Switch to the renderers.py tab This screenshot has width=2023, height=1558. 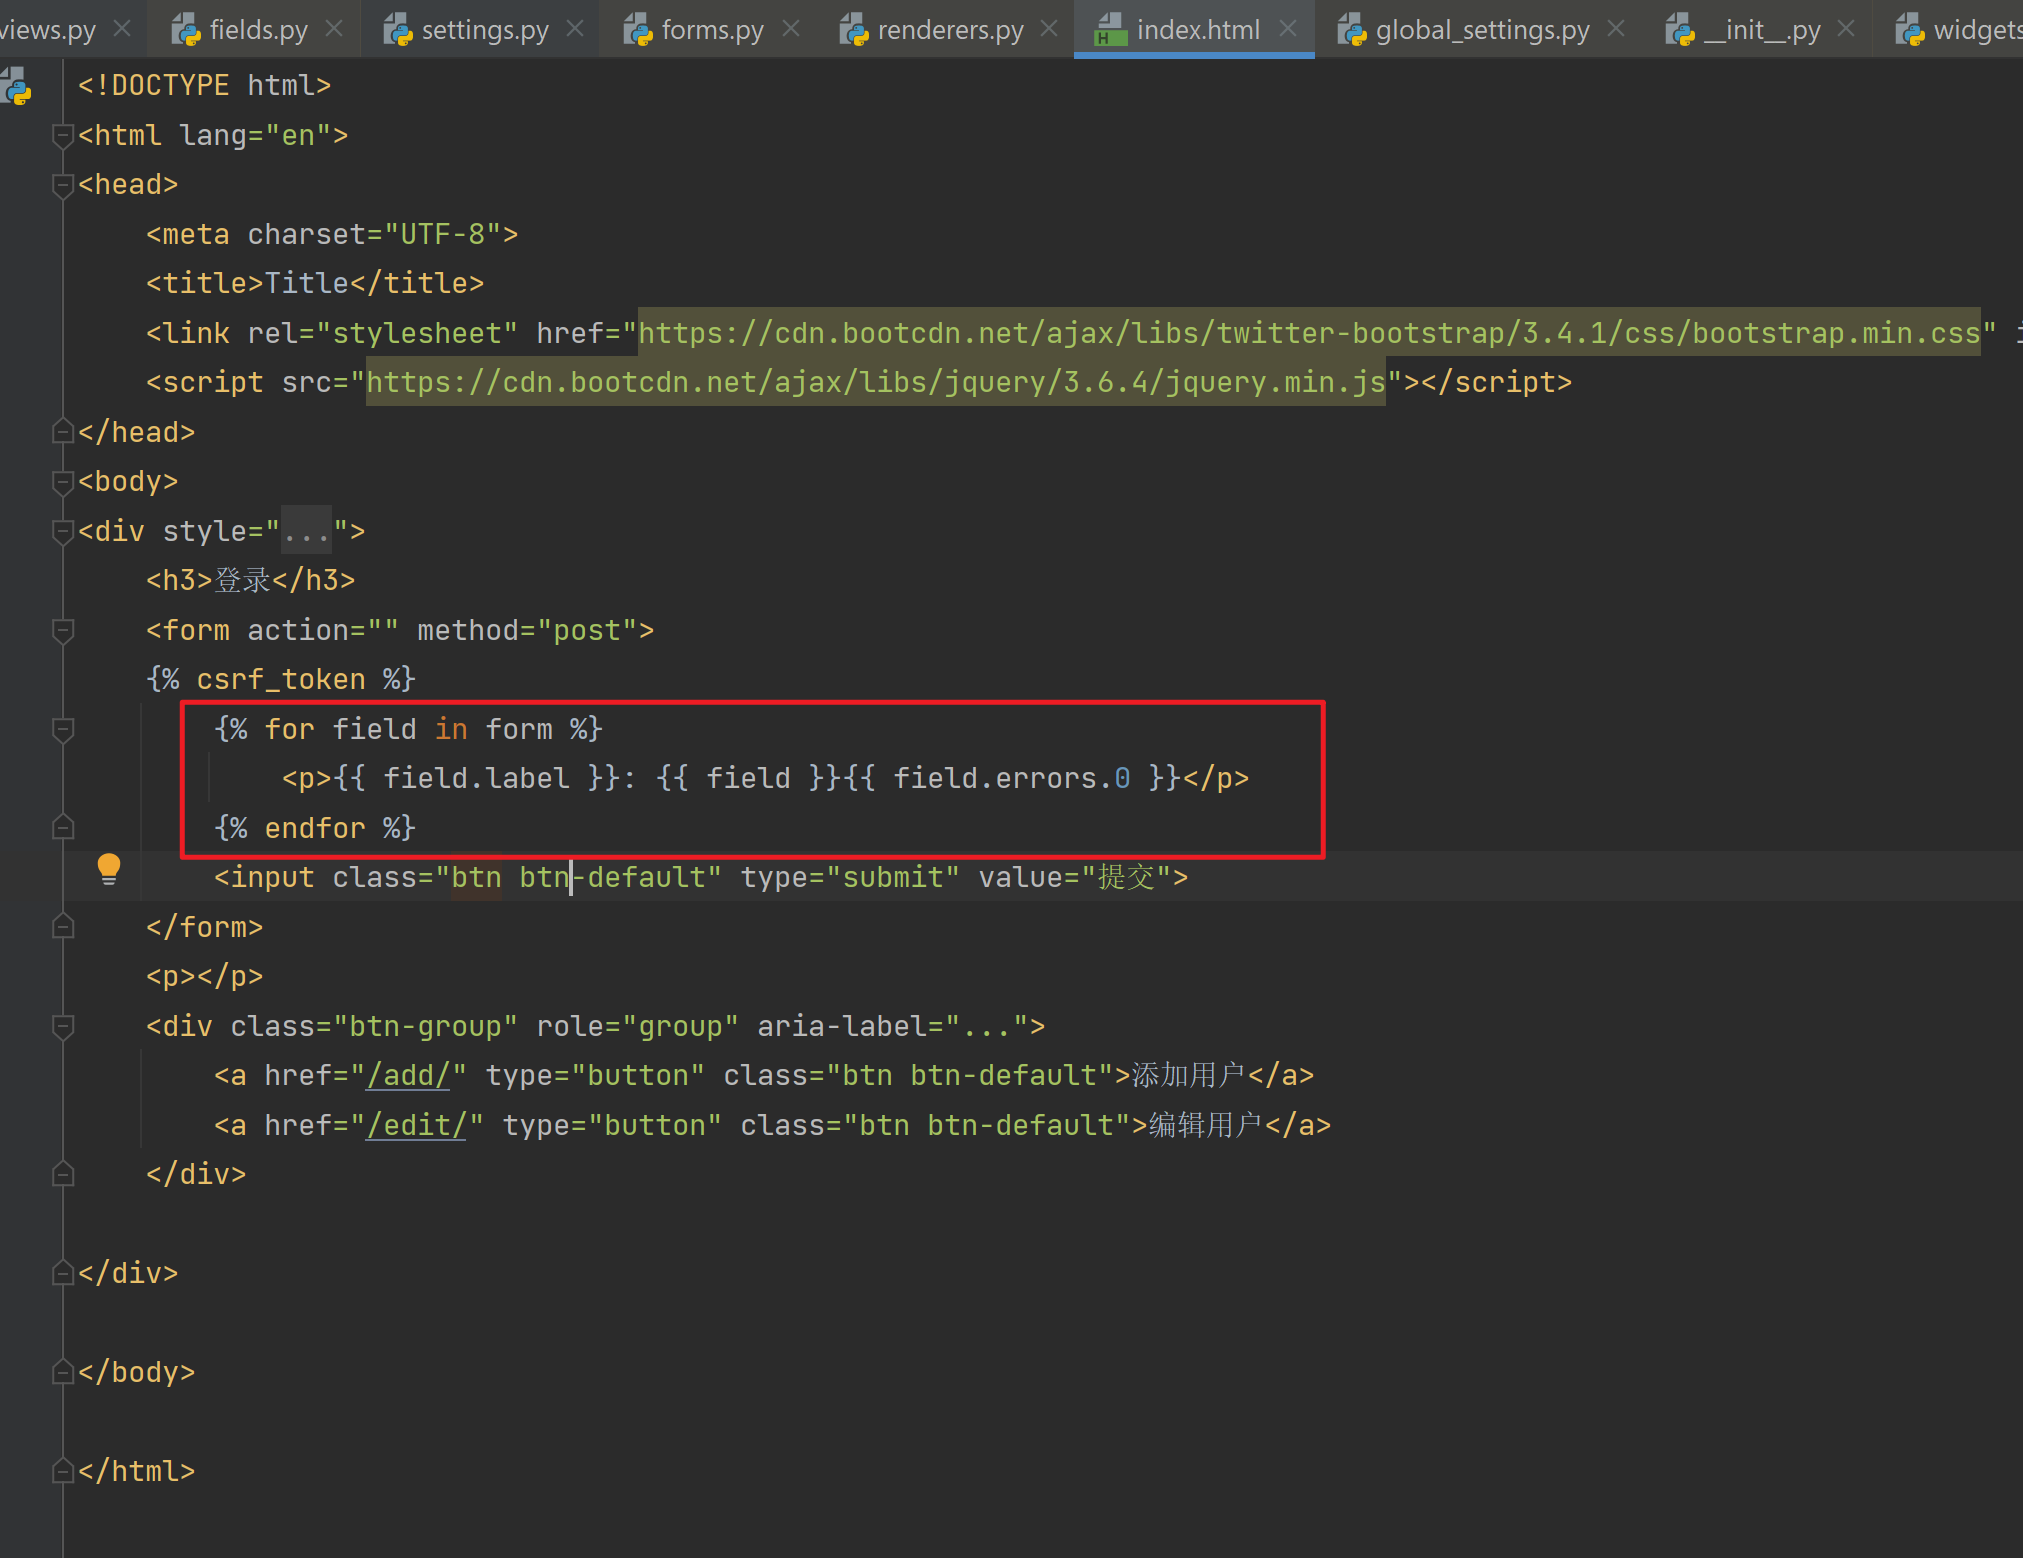949,30
